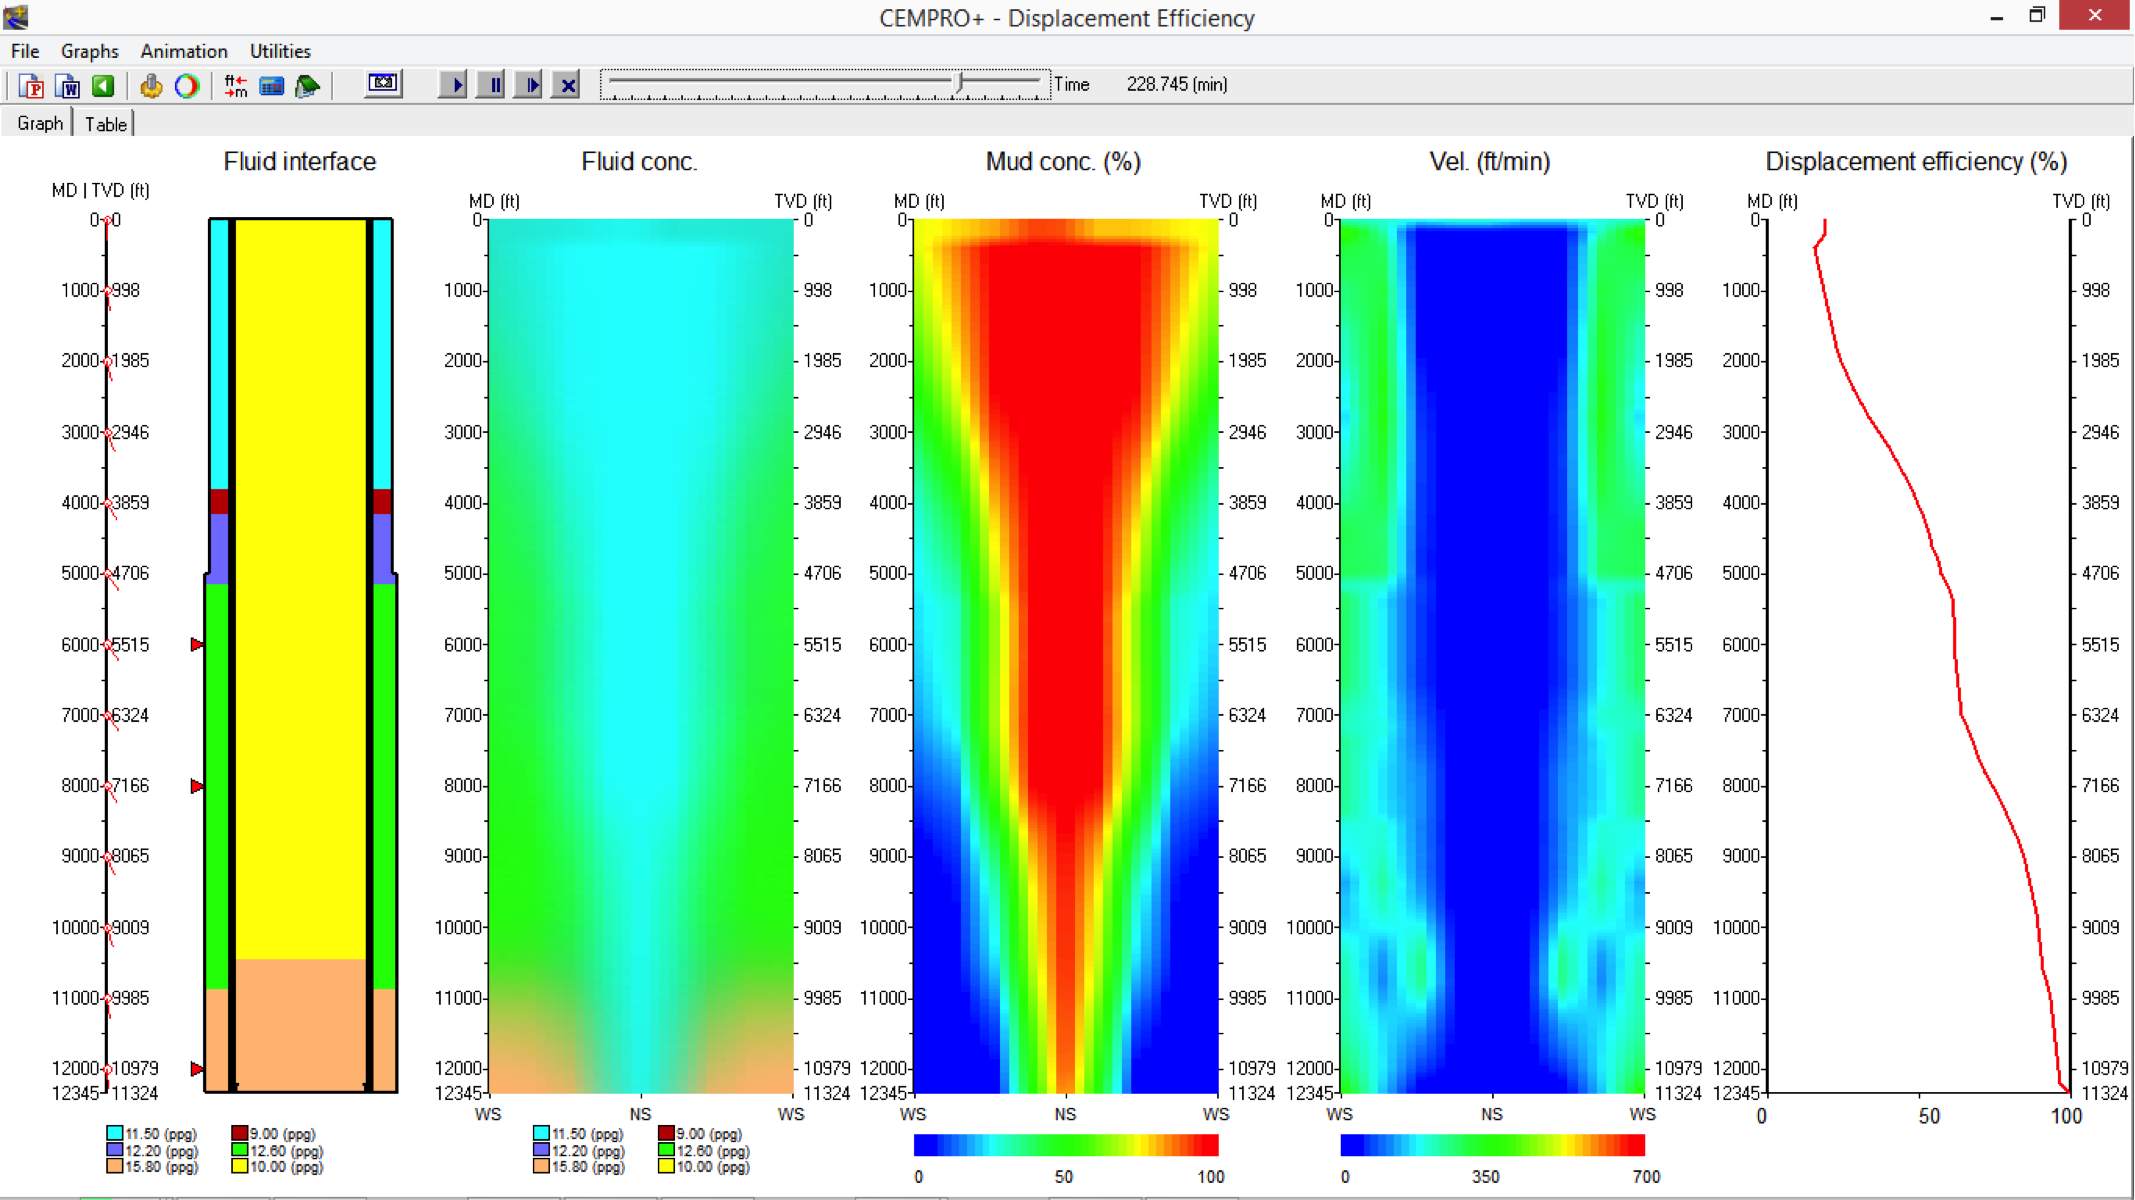The width and height of the screenshot is (2135, 1200).
Task: Open the File menu
Action: (25, 51)
